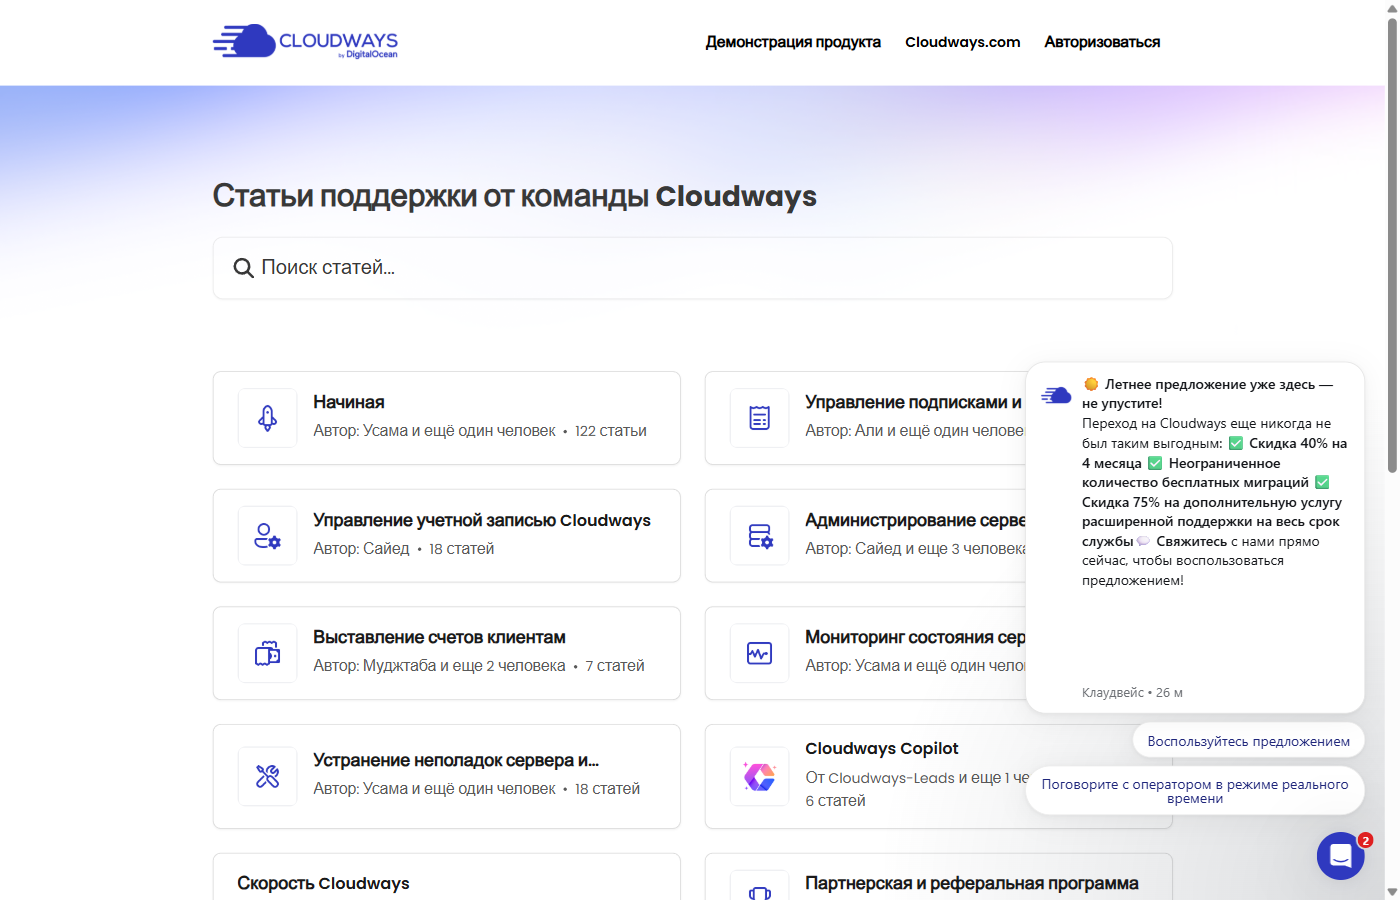The image size is (1400, 900).
Task: Click the Поиск статей search field
Action: (692, 268)
